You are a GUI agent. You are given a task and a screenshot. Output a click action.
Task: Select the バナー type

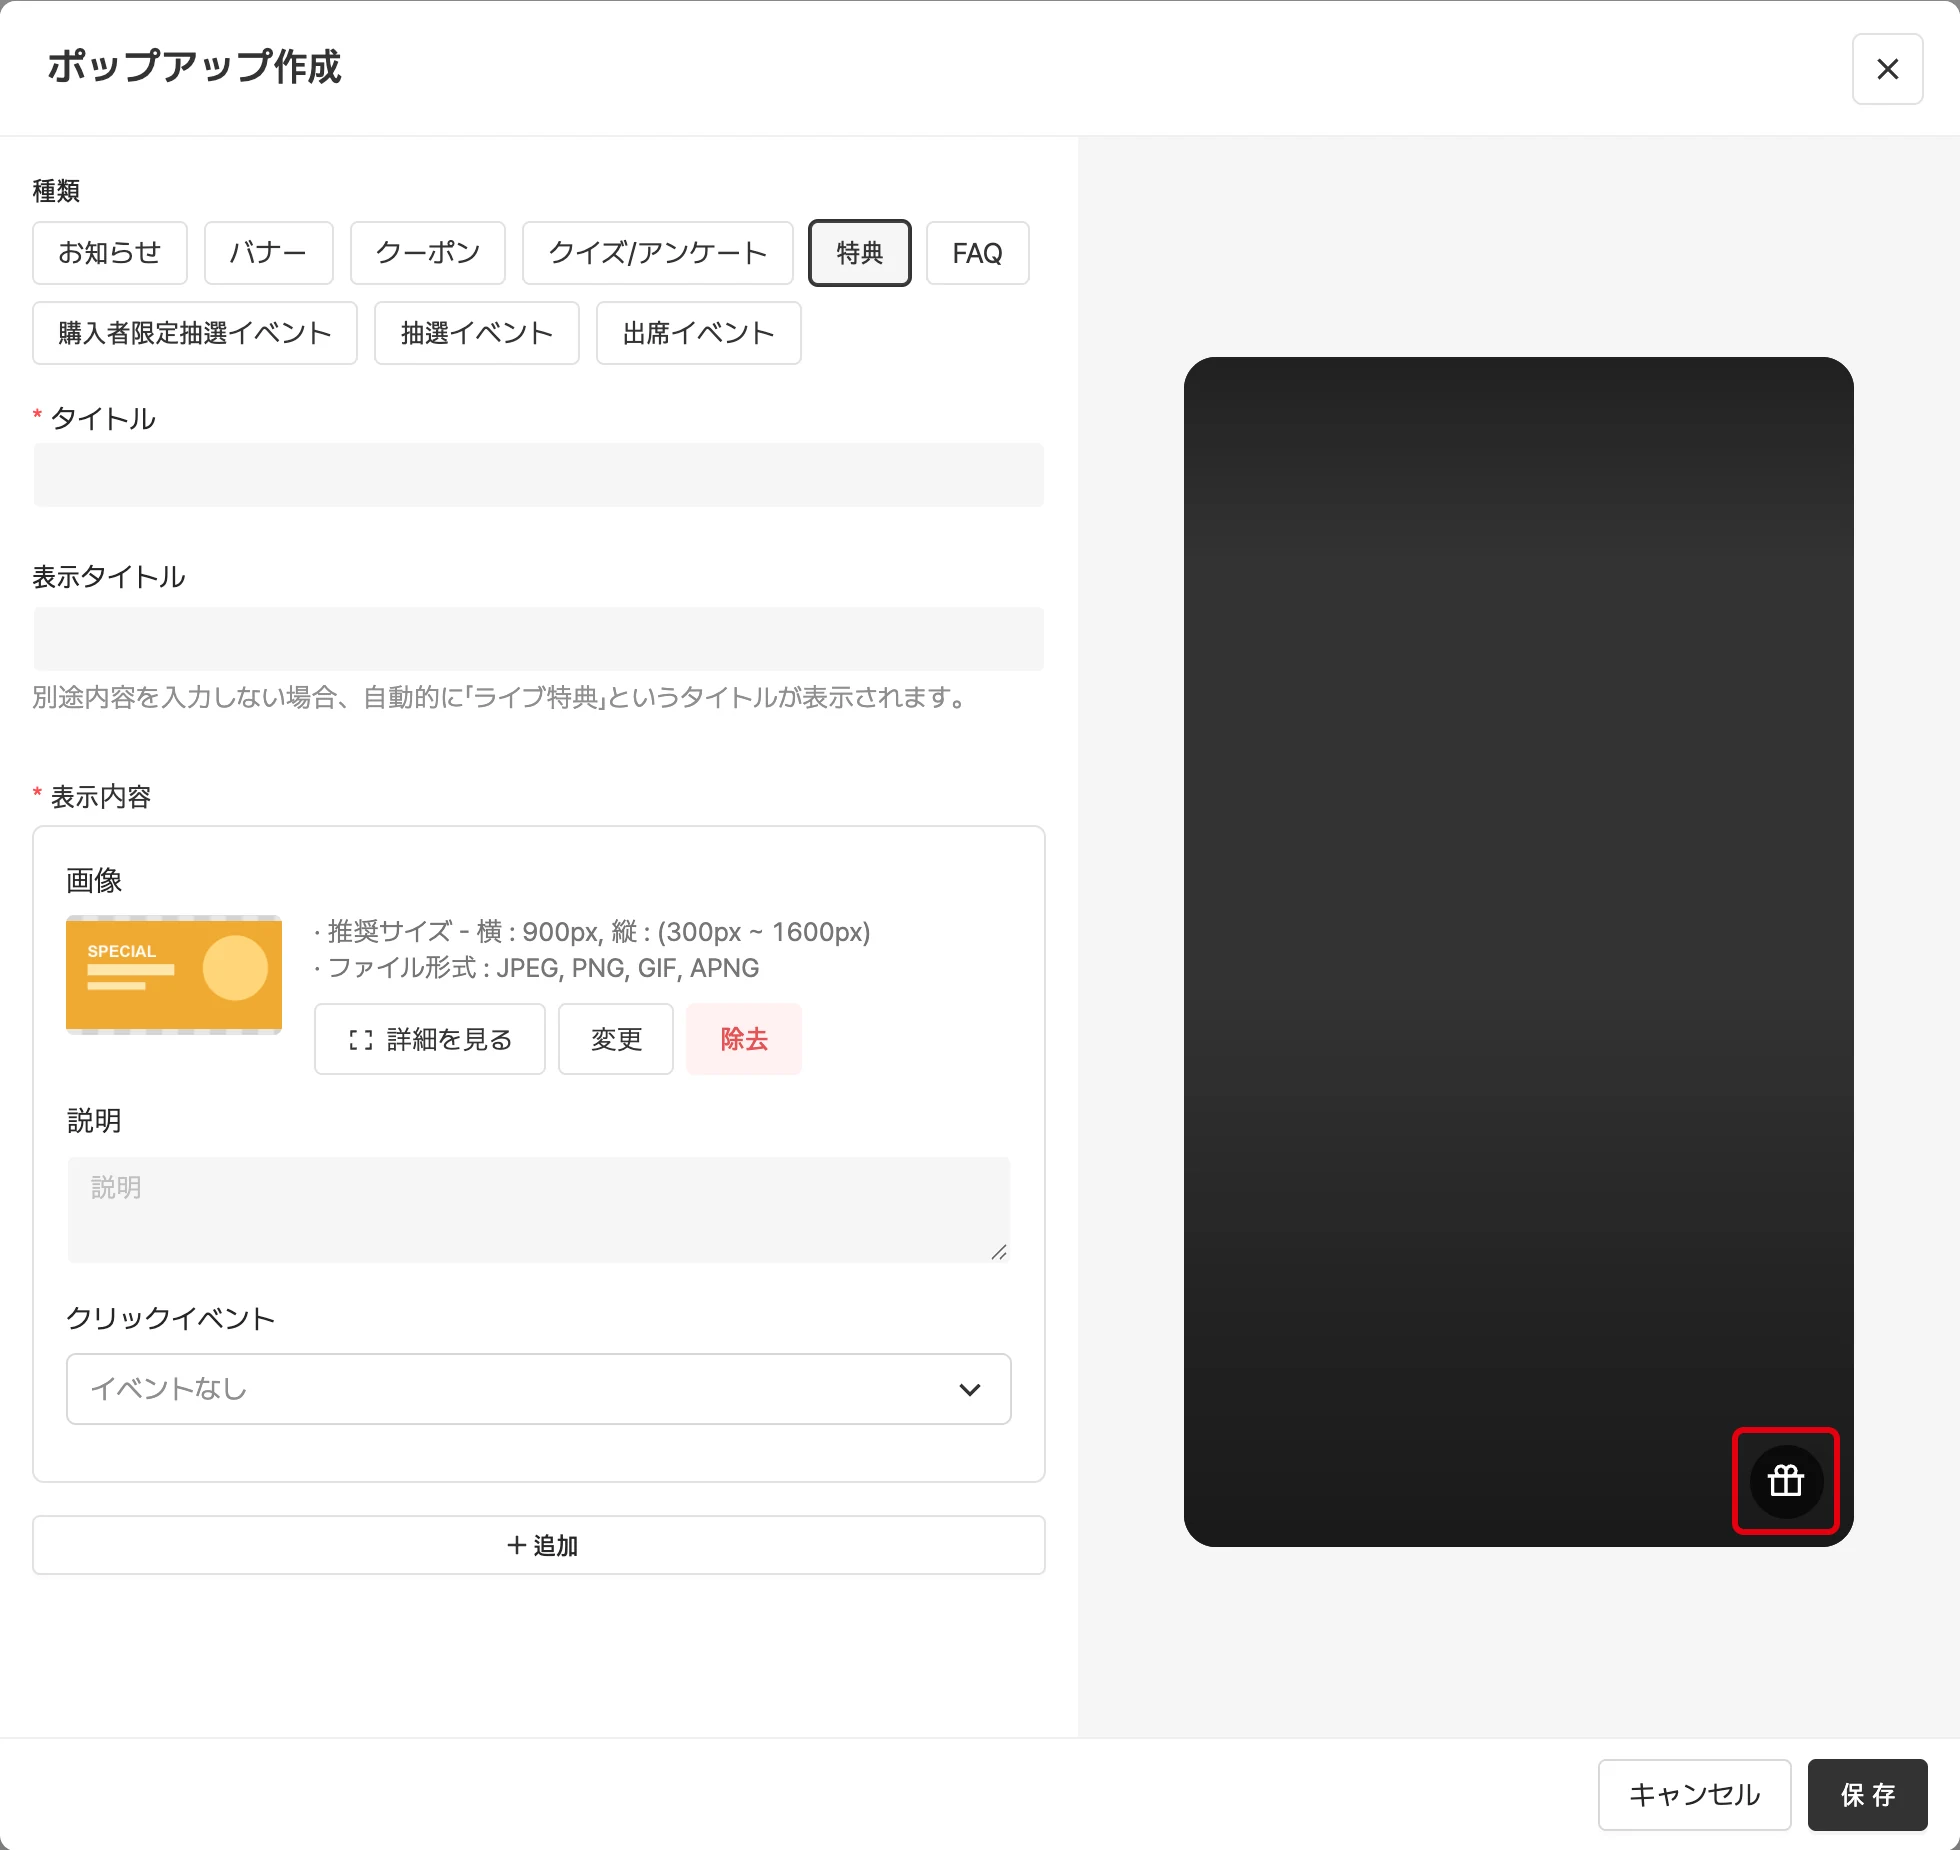click(268, 253)
